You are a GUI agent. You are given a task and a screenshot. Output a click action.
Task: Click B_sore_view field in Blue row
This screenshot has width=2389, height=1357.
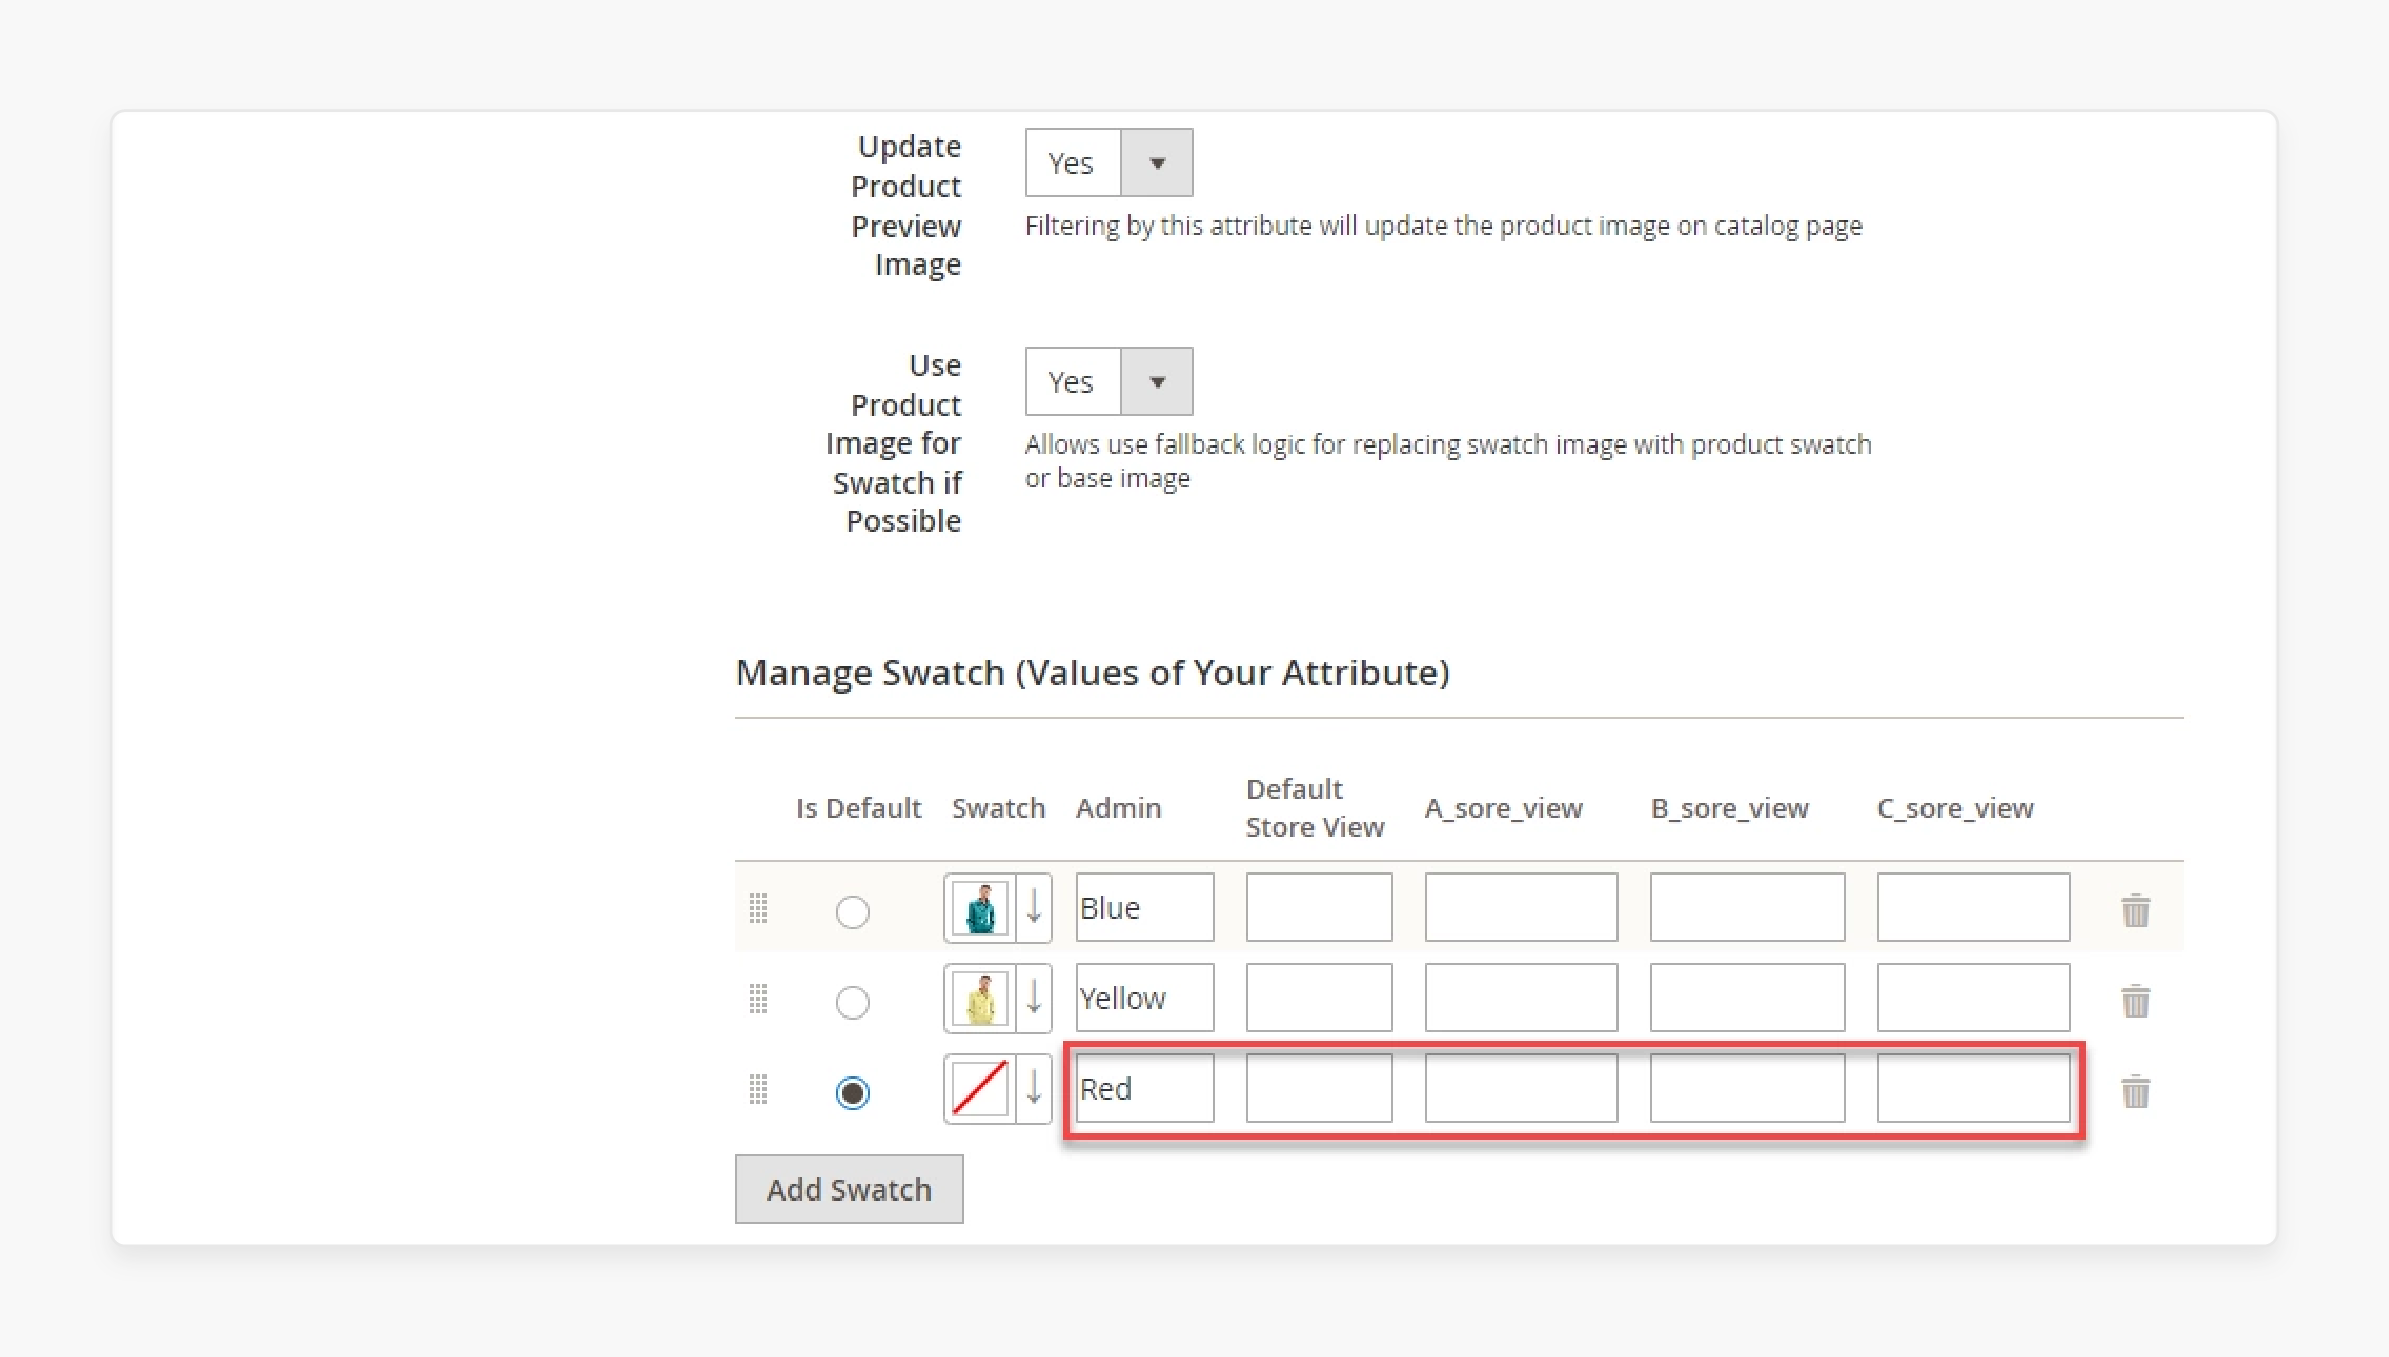(x=1747, y=907)
